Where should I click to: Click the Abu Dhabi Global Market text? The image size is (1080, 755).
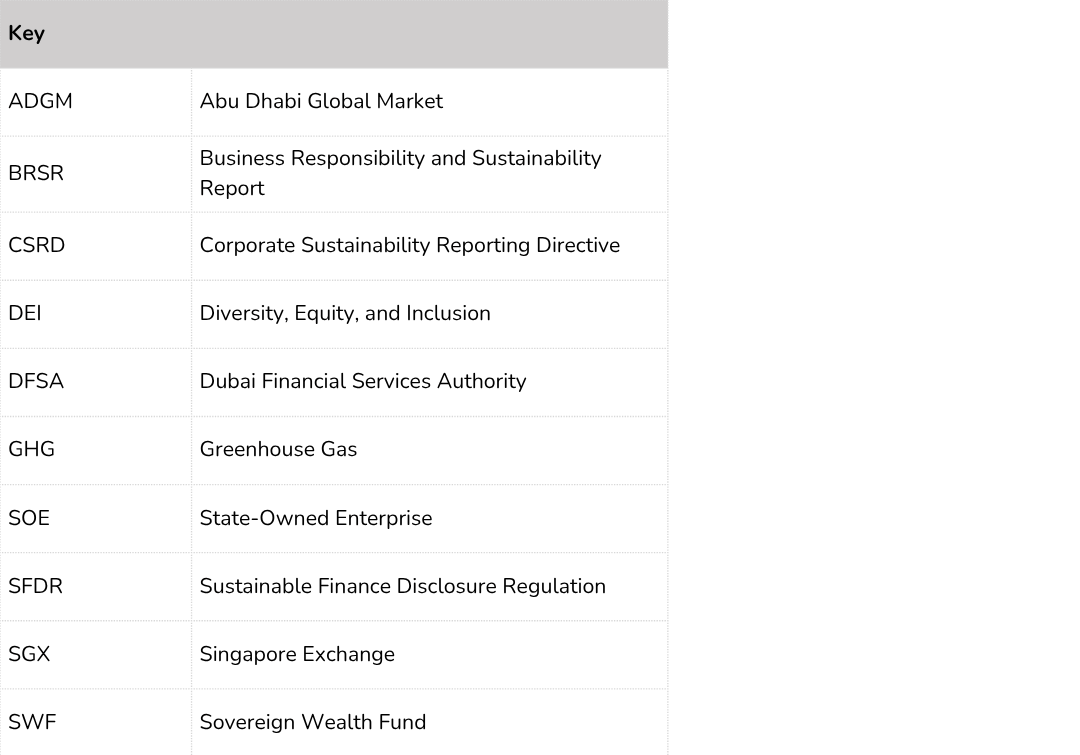click(321, 101)
